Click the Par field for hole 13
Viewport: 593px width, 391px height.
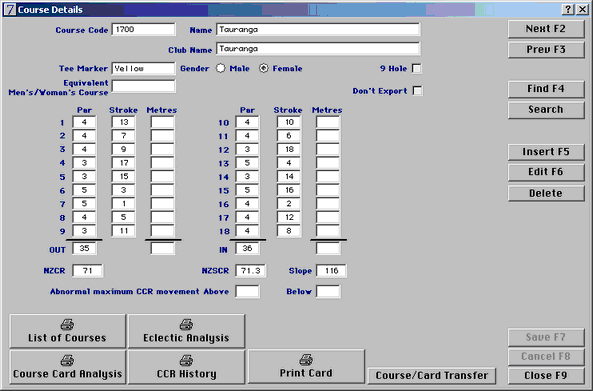tap(247, 163)
